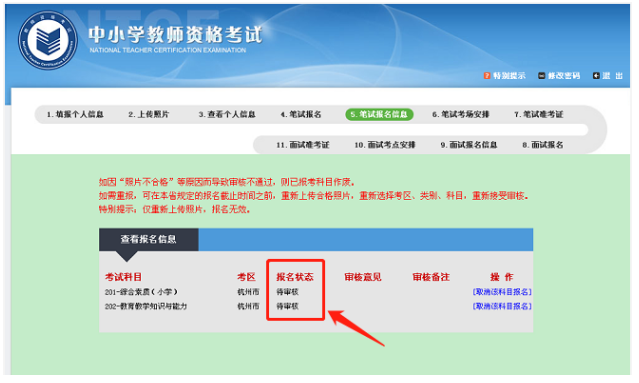This screenshot has width=639, height=383.
Task: Go to step 3 查看个人信息
Action: point(227,114)
